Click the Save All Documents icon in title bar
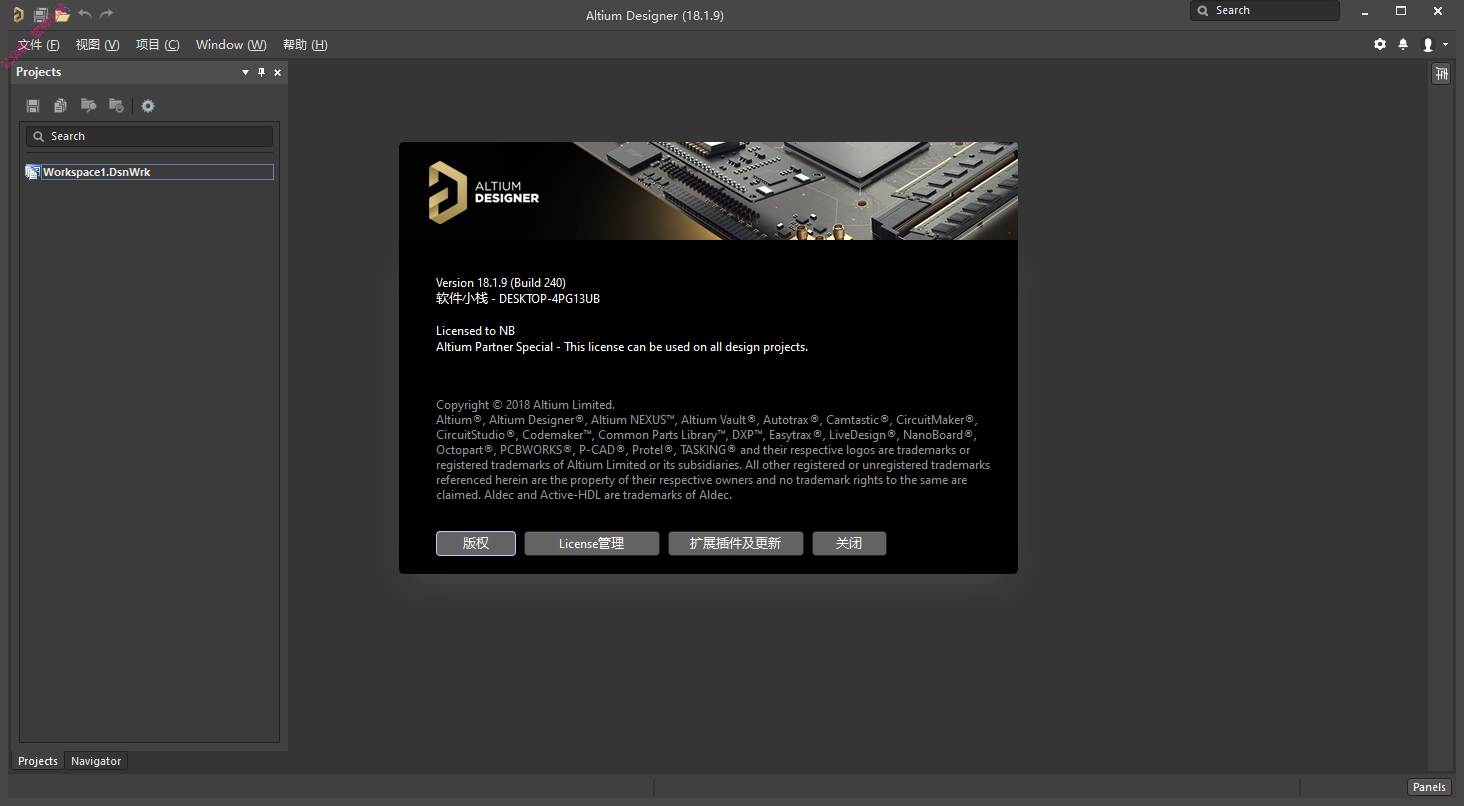 [x=41, y=14]
